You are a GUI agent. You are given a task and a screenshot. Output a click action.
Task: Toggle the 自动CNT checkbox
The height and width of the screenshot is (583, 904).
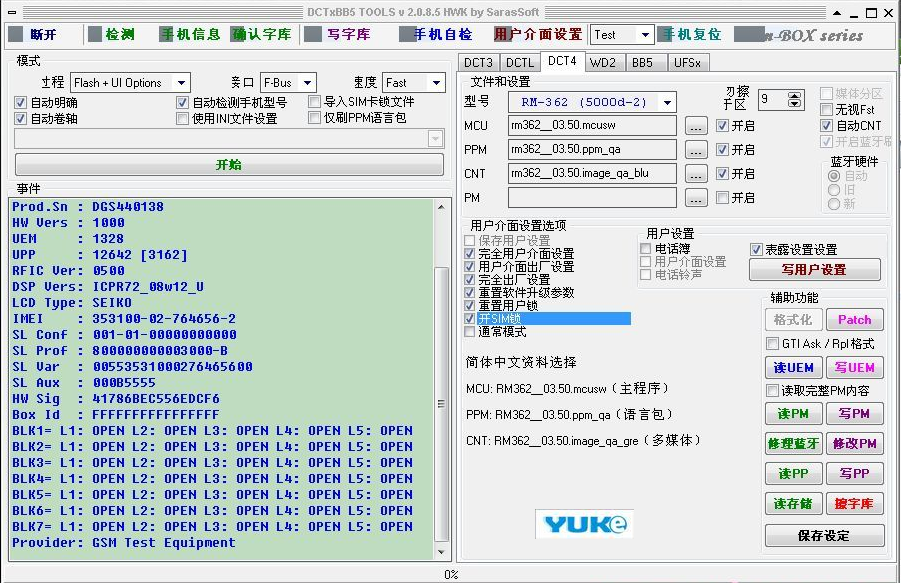826,126
